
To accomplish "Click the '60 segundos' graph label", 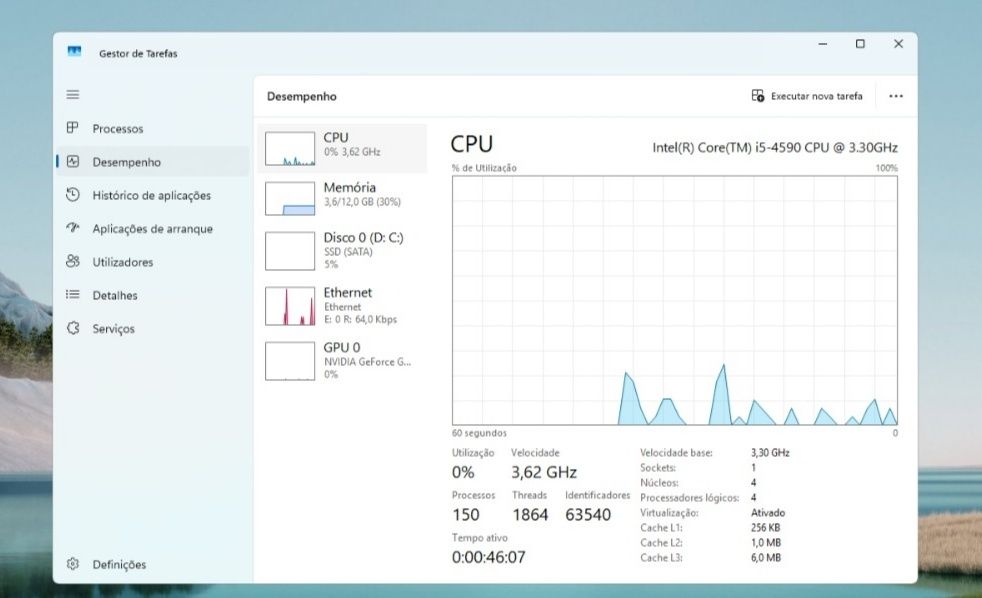I will coord(479,433).
